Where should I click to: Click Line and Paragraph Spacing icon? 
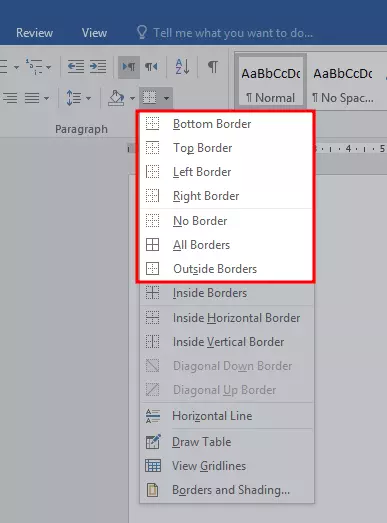(74, 98)
